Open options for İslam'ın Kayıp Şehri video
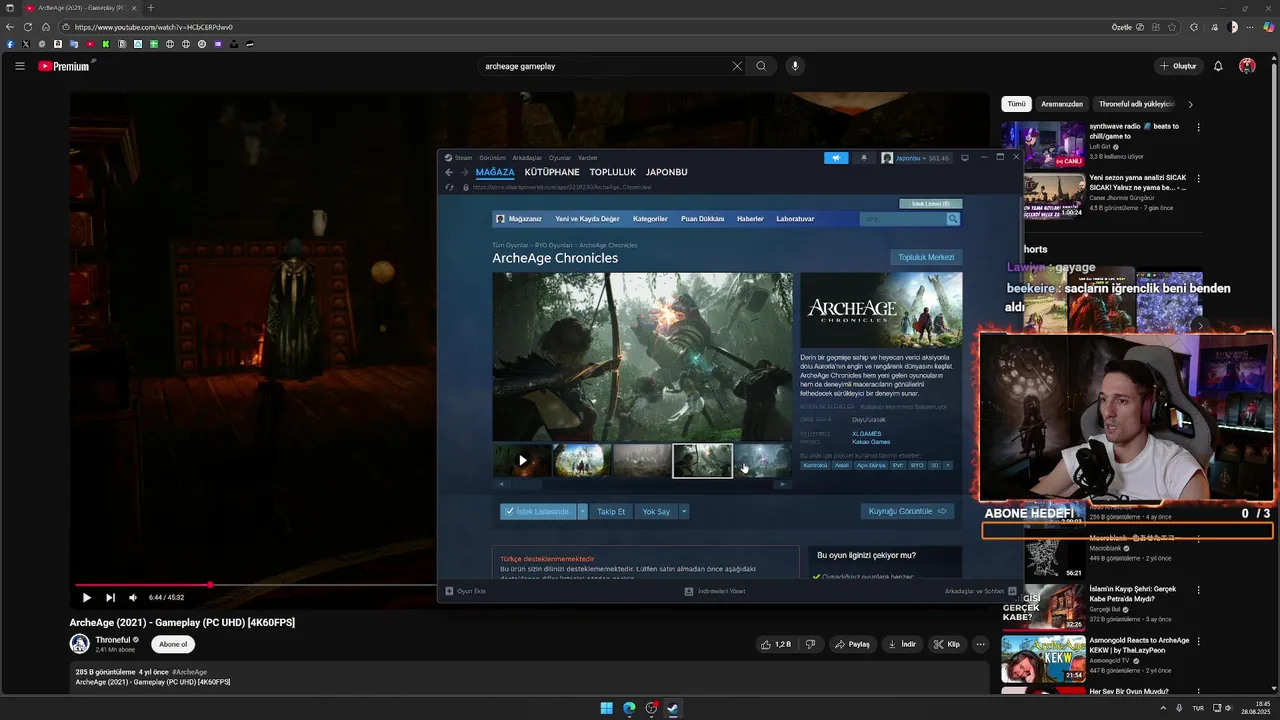 pyautogui.click(x=1198, y=589)
